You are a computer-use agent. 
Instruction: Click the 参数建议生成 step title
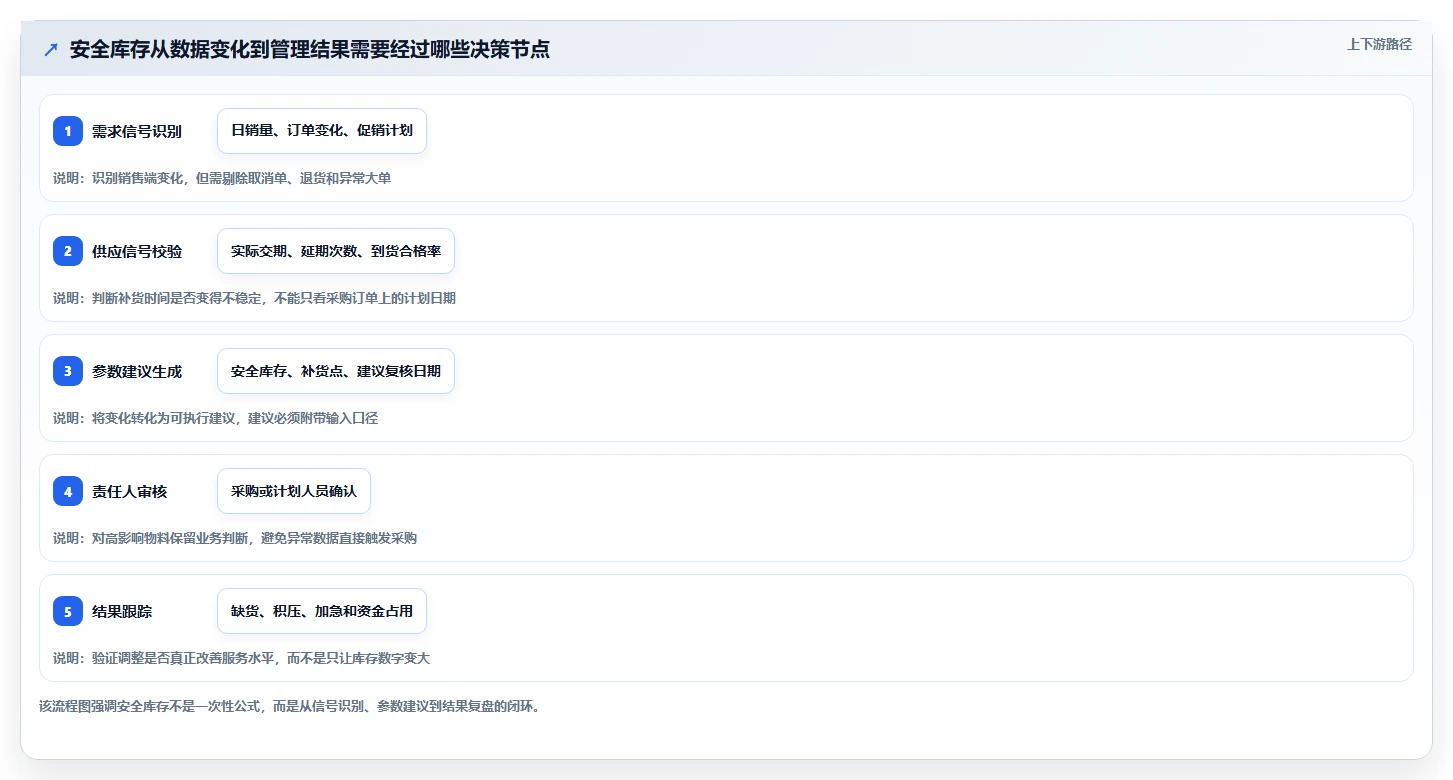pyautogui.click(x=137, y=371)
